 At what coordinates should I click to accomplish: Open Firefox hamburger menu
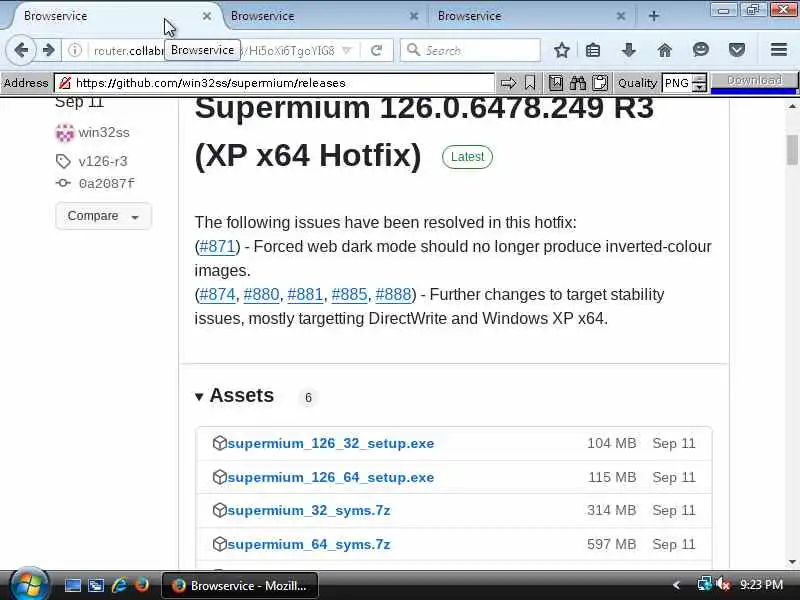779,50
